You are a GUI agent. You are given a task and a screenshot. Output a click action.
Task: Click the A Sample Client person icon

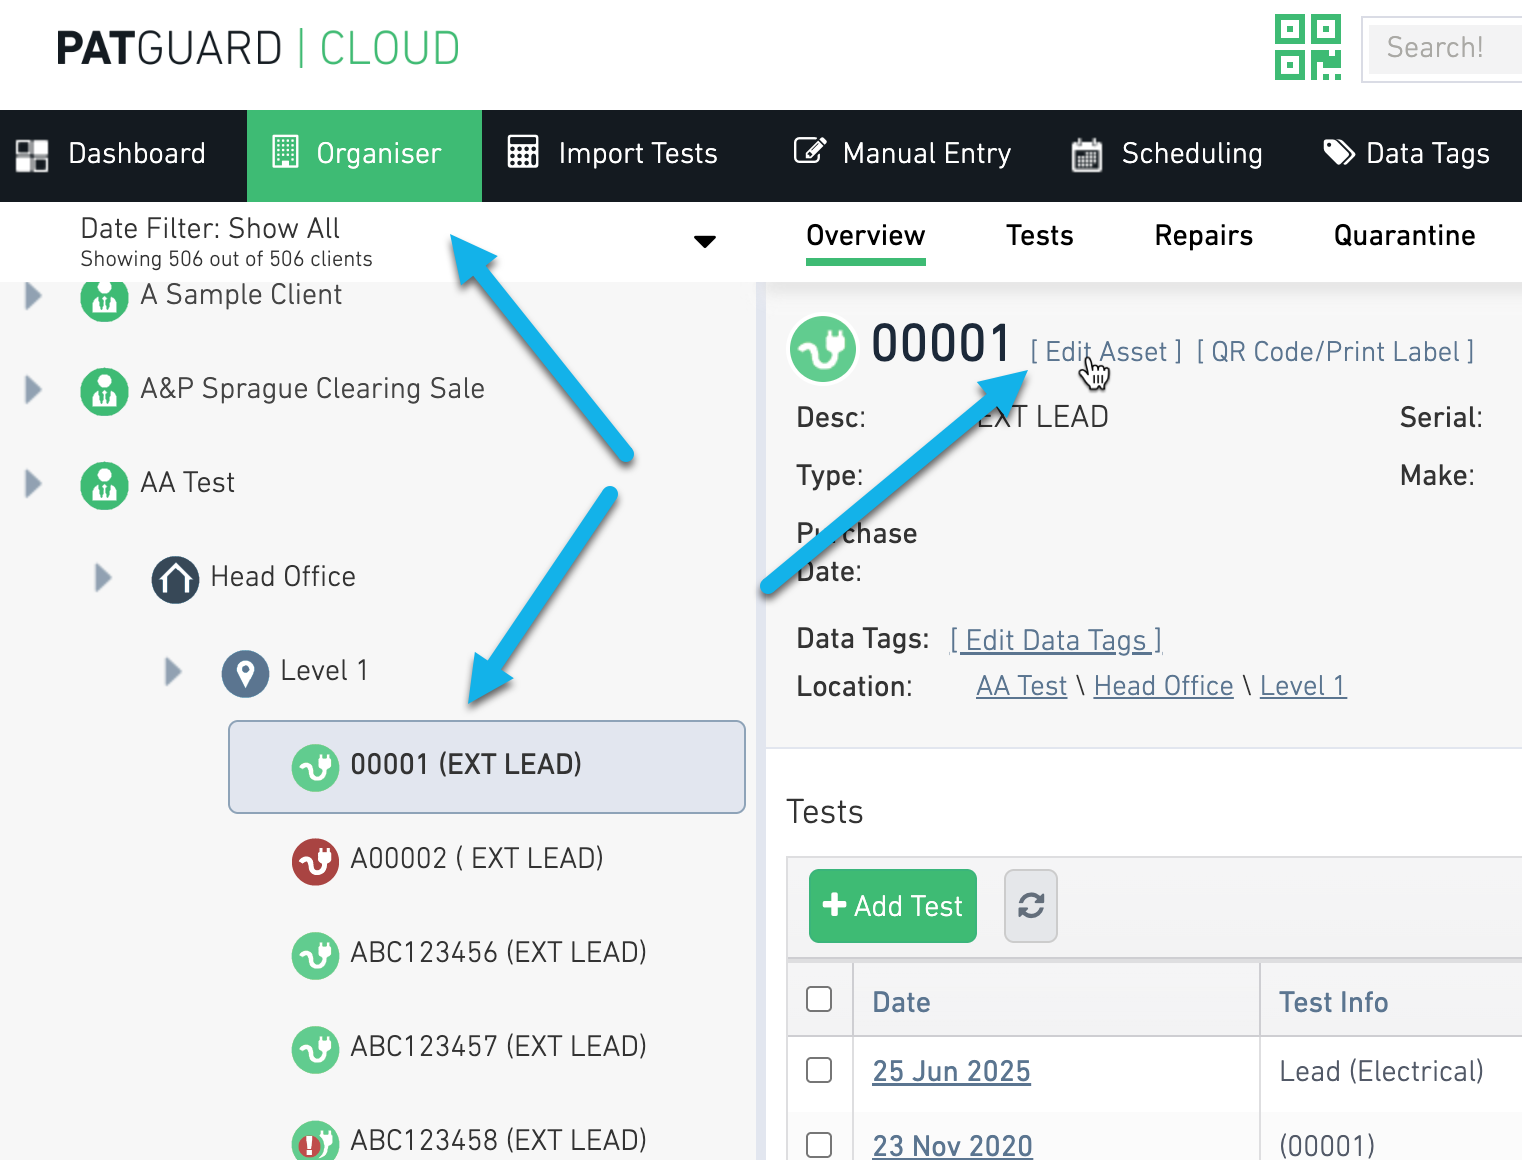click(104, 298)
